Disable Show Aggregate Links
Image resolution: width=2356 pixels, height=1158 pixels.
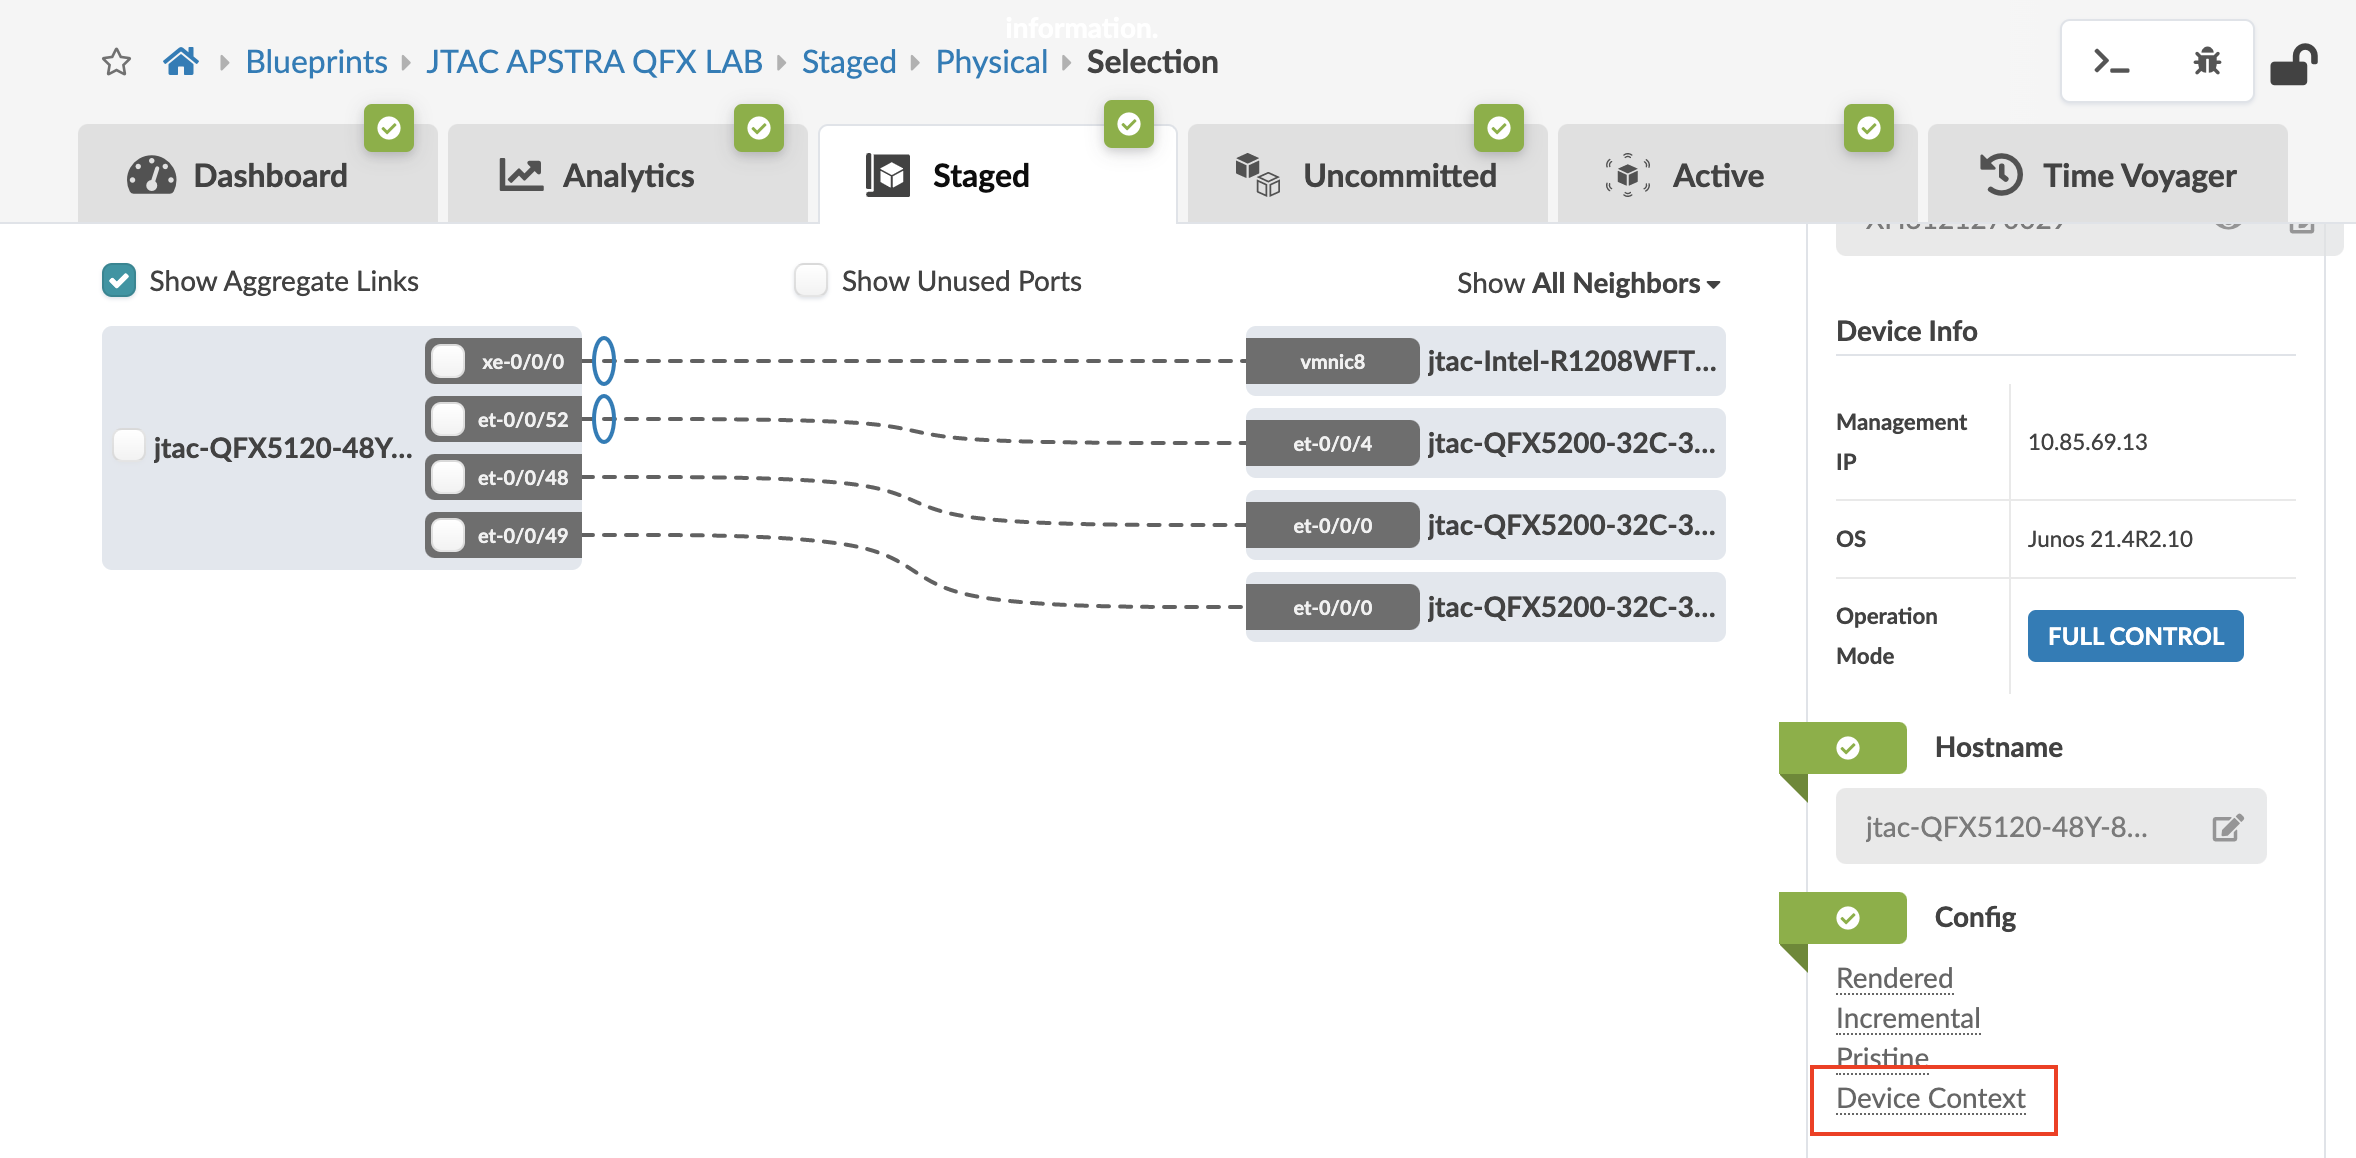117,280
